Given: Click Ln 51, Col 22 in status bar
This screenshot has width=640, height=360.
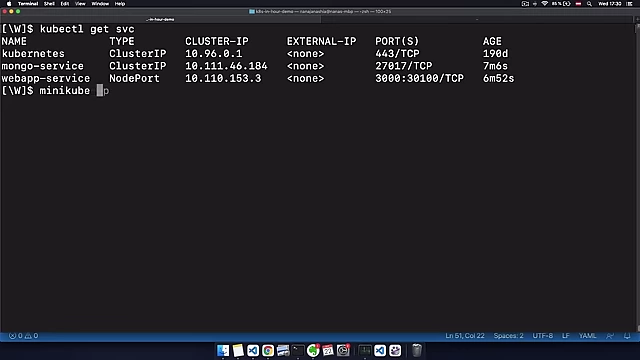Looking at the screenshot, I should pos(464,336).
